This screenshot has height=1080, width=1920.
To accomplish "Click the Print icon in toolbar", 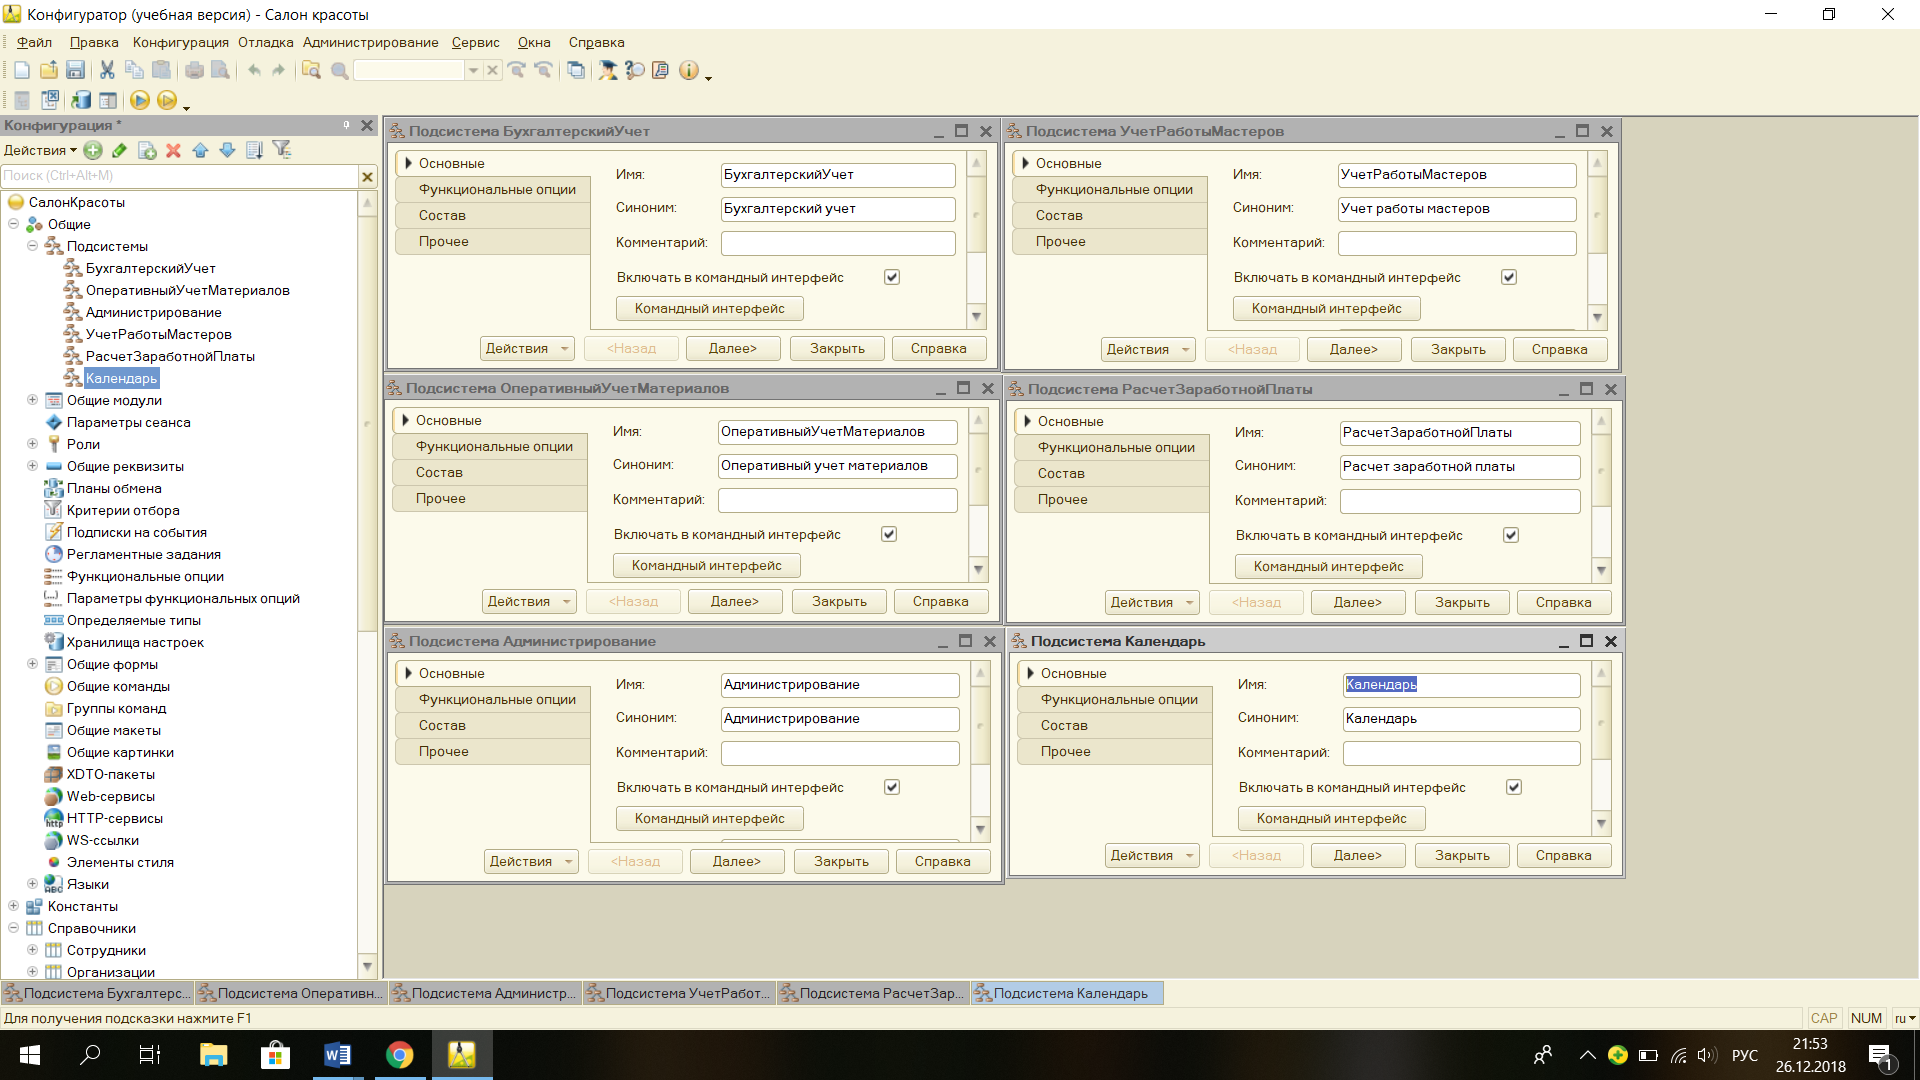I will tap(194, 70).
